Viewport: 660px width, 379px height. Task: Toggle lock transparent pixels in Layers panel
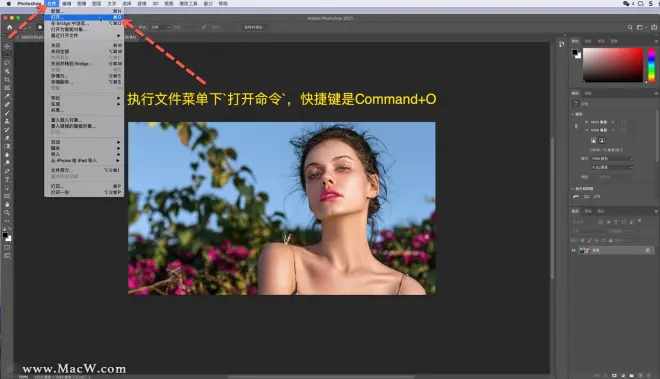pyautogui.click(x=583, y=240)
